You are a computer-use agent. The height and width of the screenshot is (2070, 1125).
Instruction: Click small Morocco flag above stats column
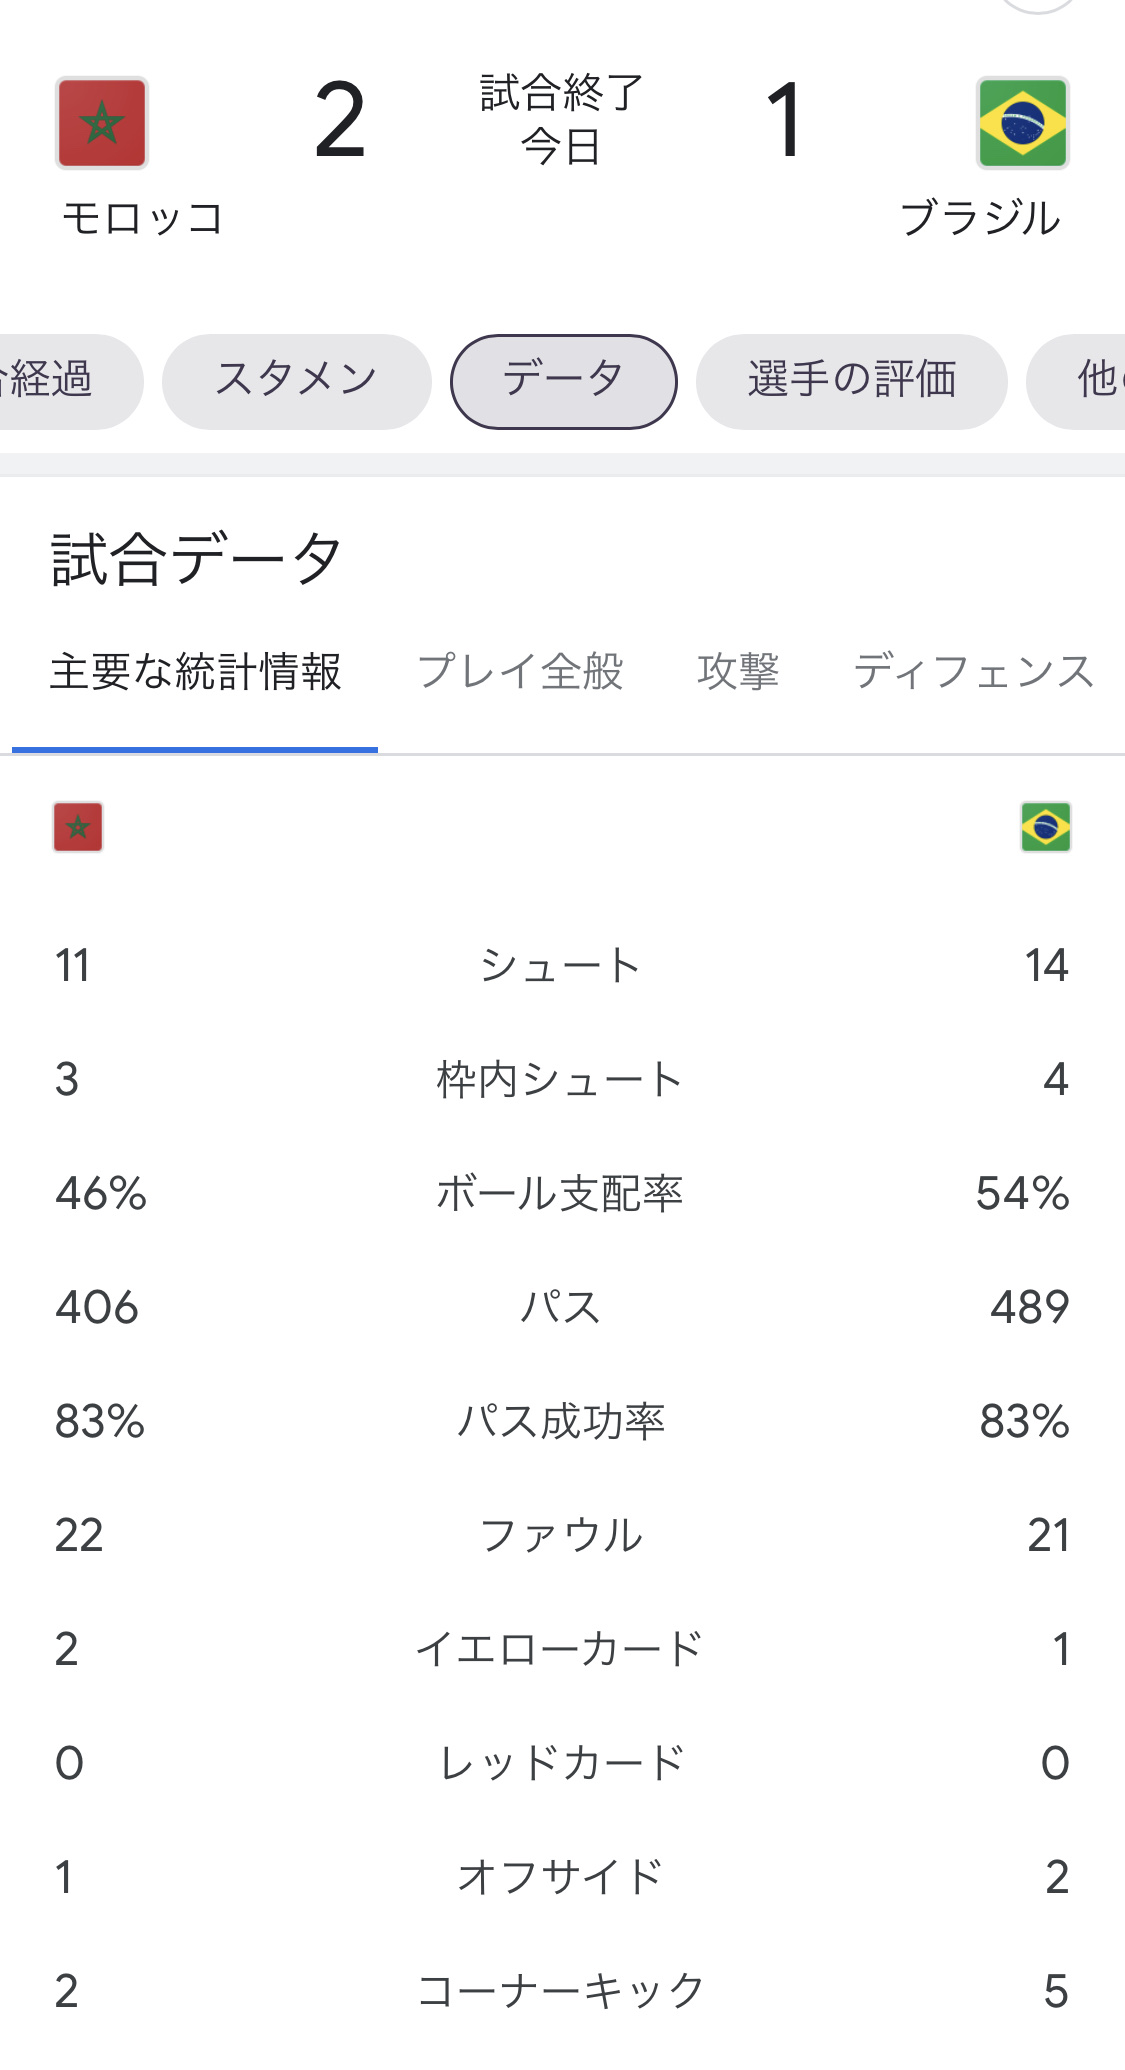78,827
